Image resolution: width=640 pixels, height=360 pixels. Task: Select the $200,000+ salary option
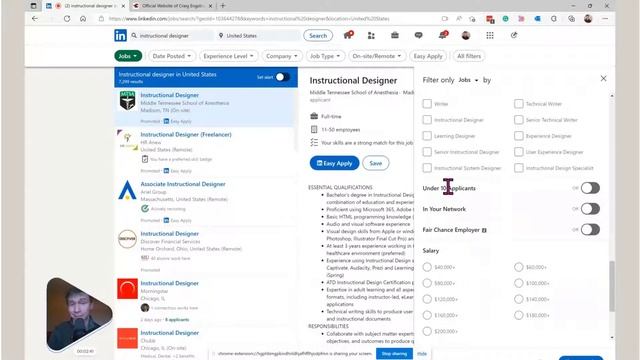(x=427, y=331)
